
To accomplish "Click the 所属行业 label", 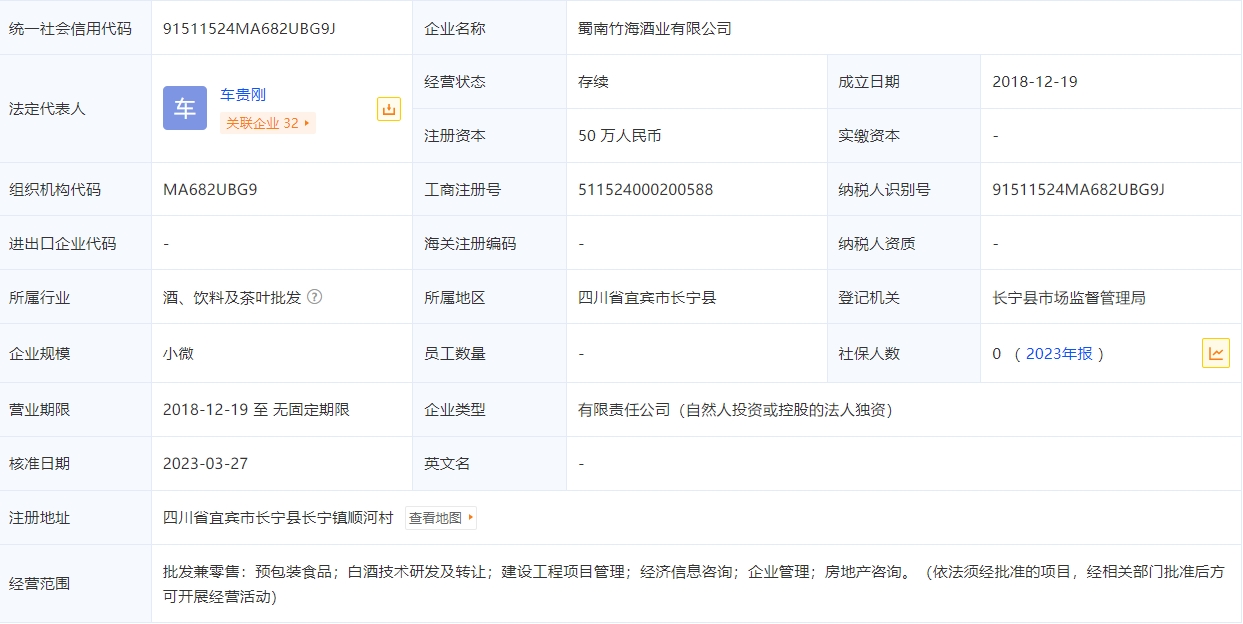I will point(40,297).
